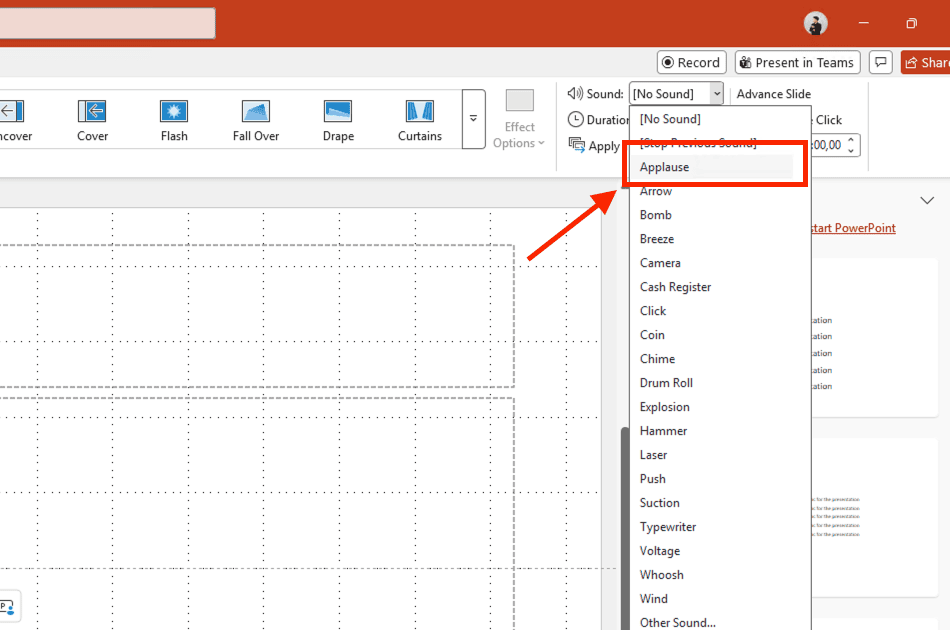Choose Breeze sound

720,239
